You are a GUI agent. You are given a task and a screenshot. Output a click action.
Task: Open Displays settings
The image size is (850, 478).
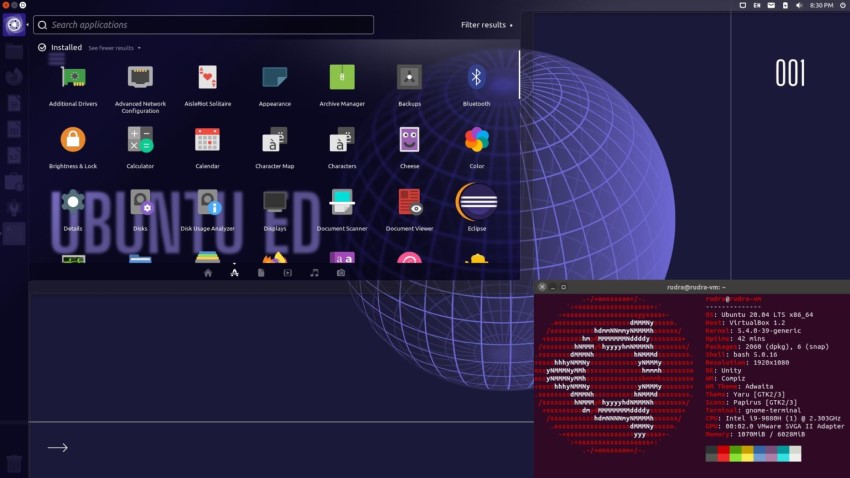pyautogui.click(x=275, y=202)
